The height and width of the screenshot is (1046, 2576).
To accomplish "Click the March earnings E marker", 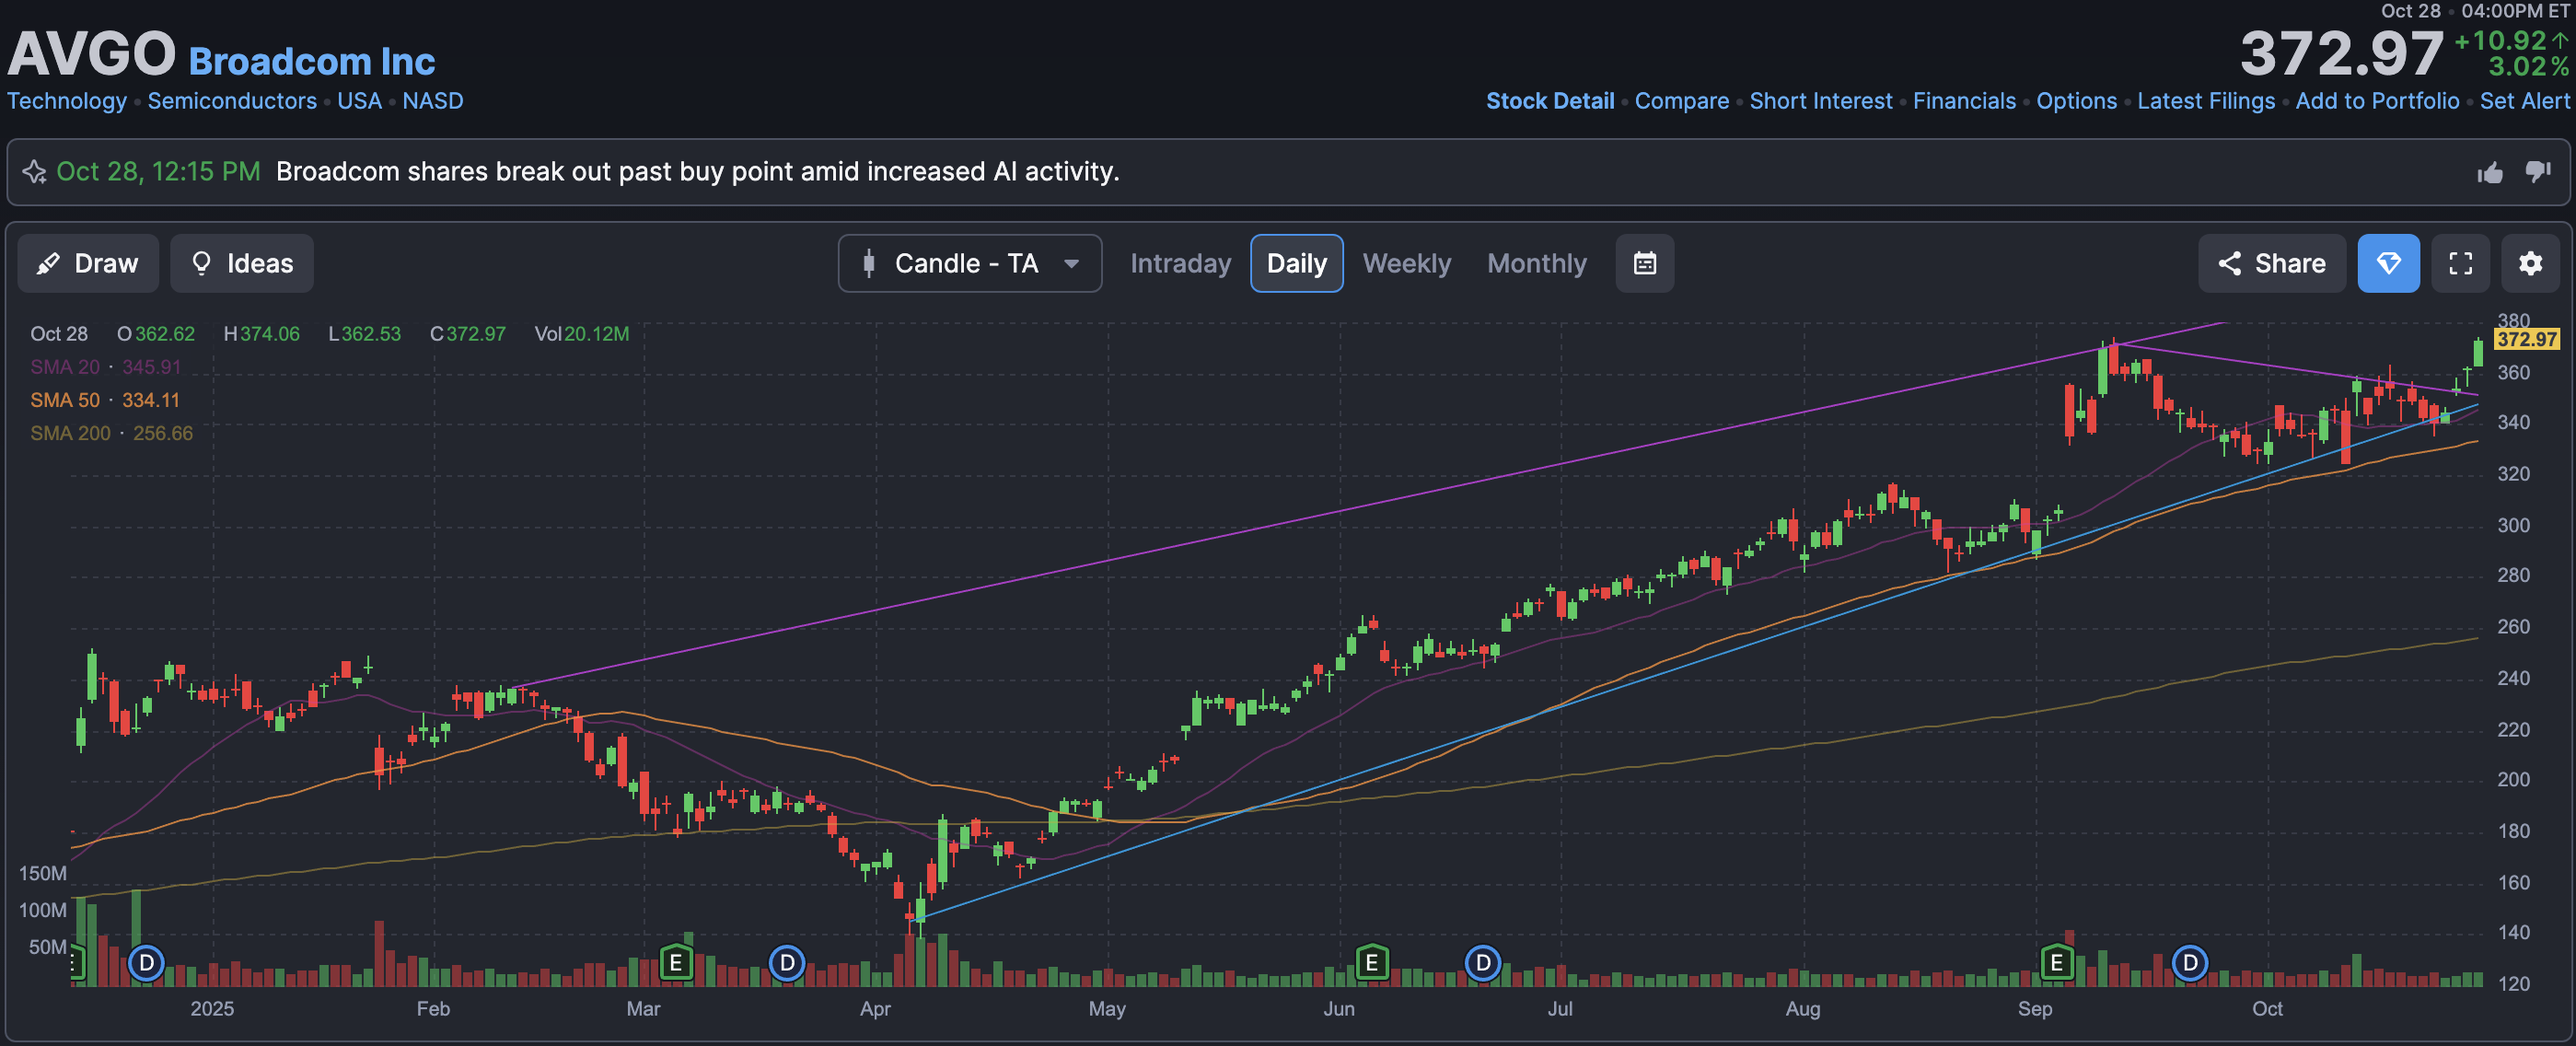I will coord(676,963).
